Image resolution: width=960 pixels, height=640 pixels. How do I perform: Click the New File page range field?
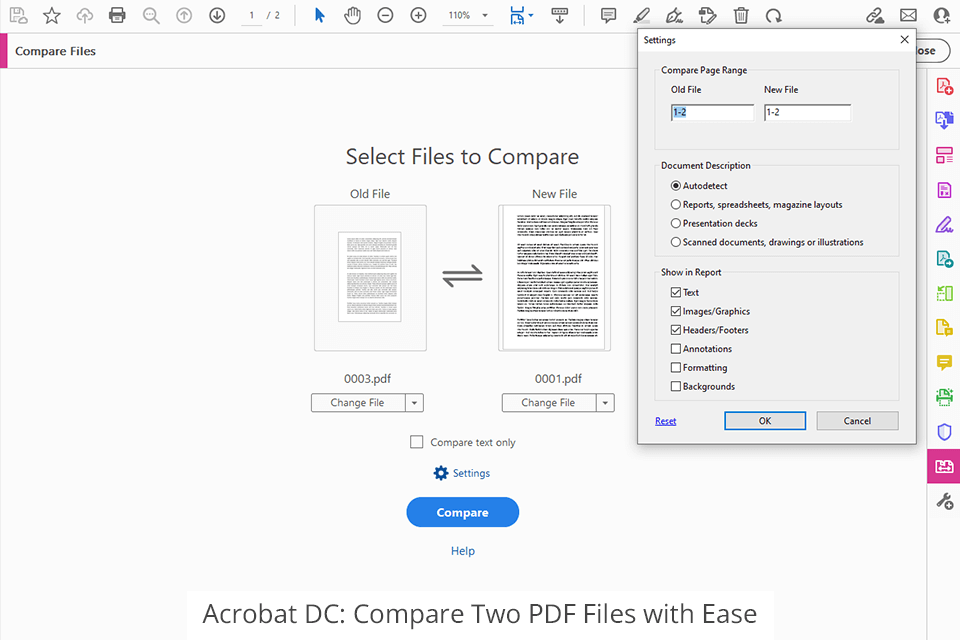click(808, 112)
